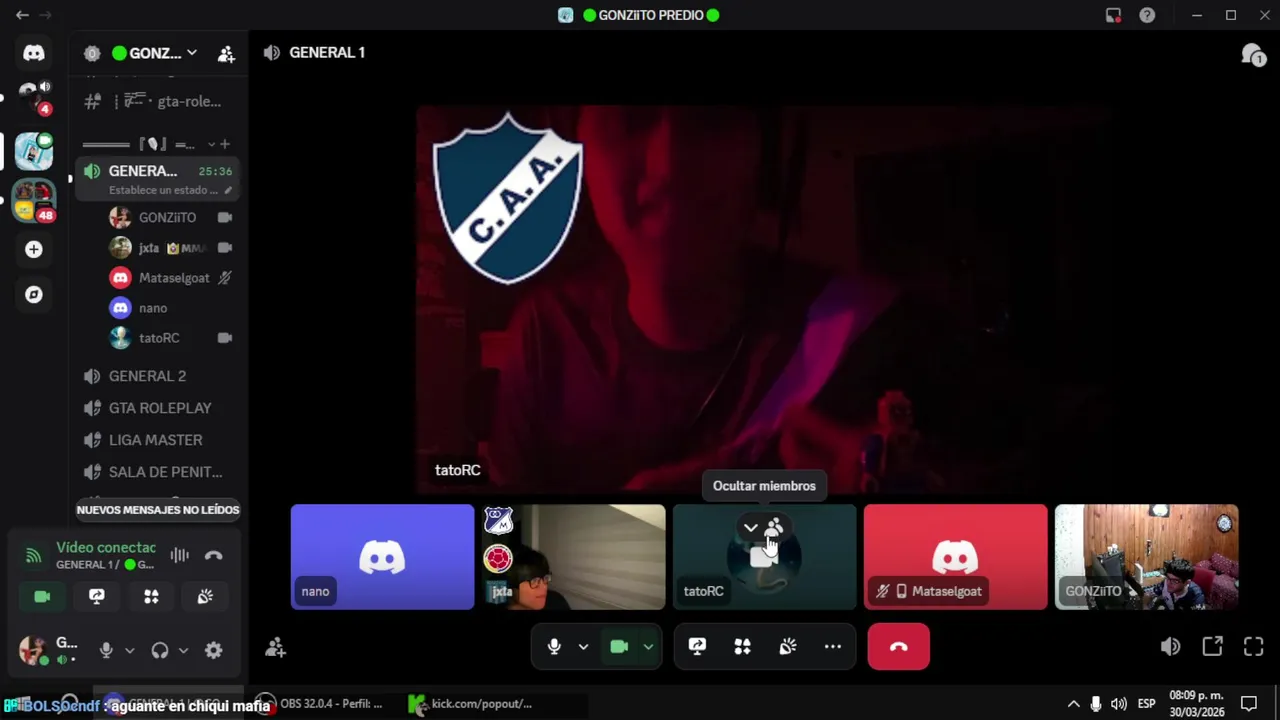Select nano in the voice member list
The width and height of the screenshot is (1280, 720).
pos(170,308)
